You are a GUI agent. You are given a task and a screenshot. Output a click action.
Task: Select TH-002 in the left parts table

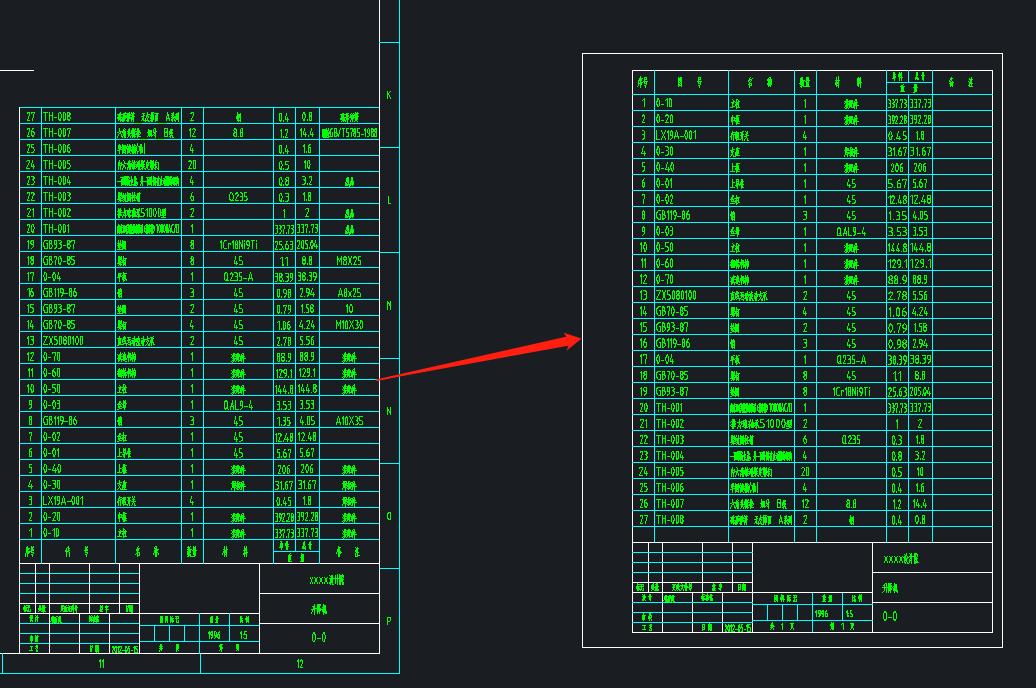(x=57, y=213)
